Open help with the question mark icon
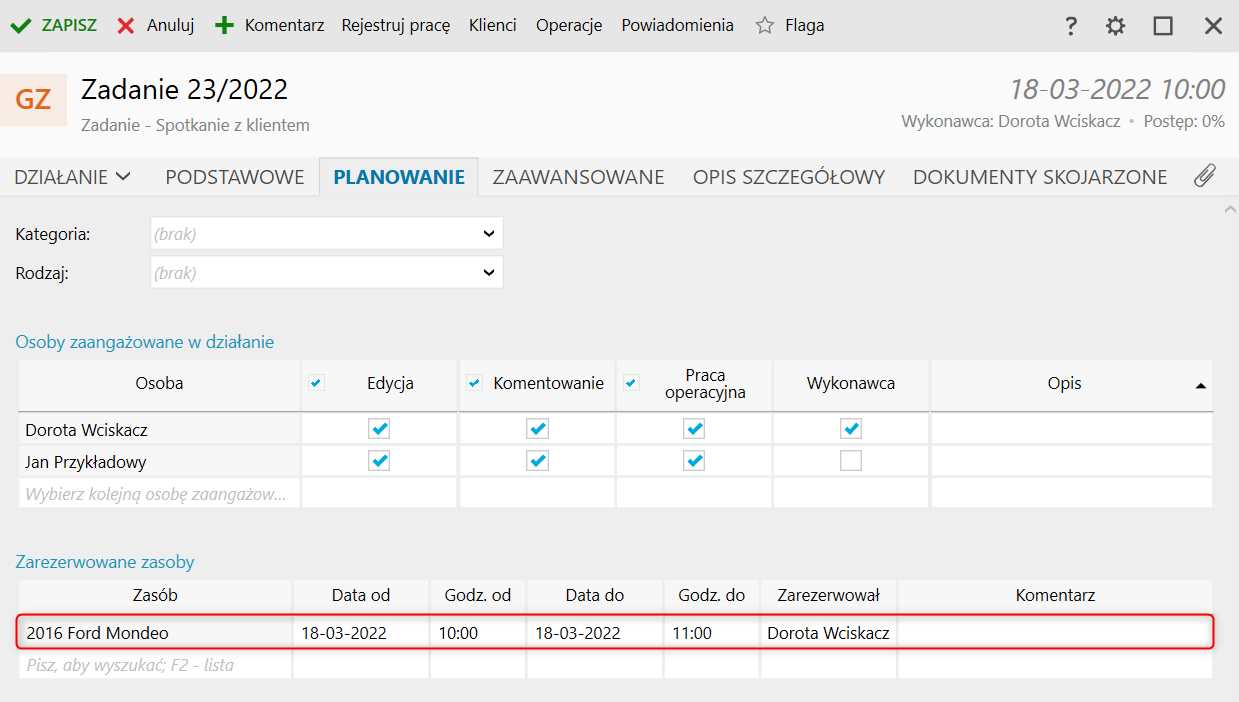Viewport: 1239px width, 702px height. point(1071,26)
